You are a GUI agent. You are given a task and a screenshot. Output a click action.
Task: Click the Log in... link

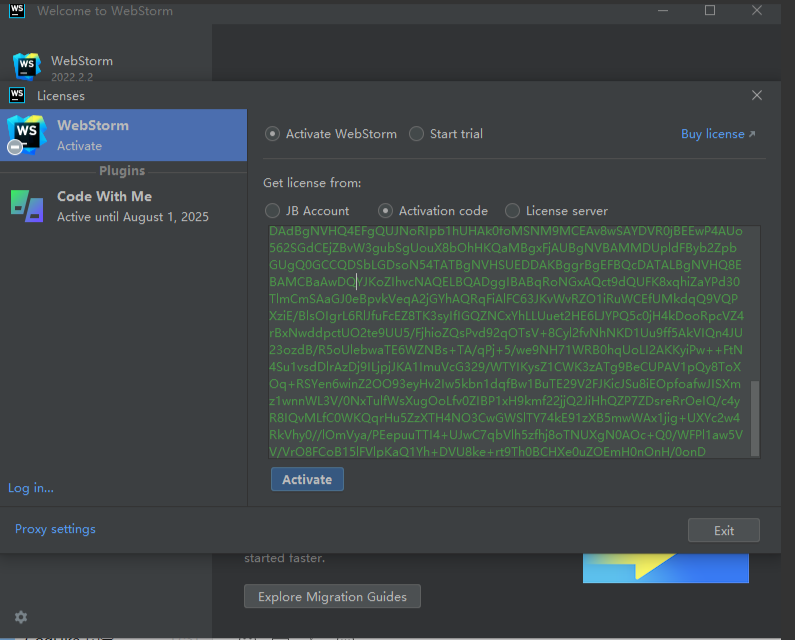31,488
